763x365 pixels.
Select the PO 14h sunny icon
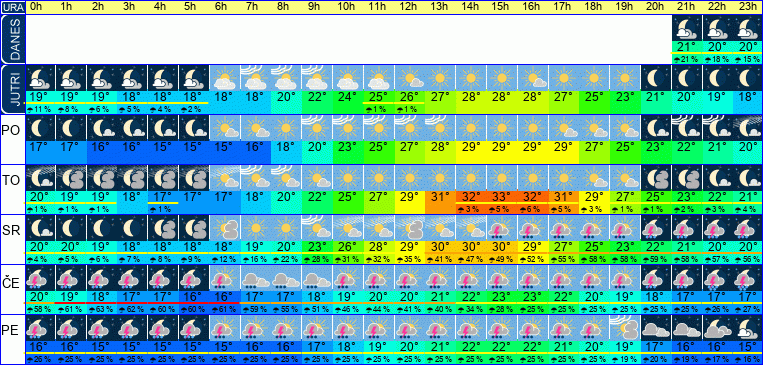471,128
